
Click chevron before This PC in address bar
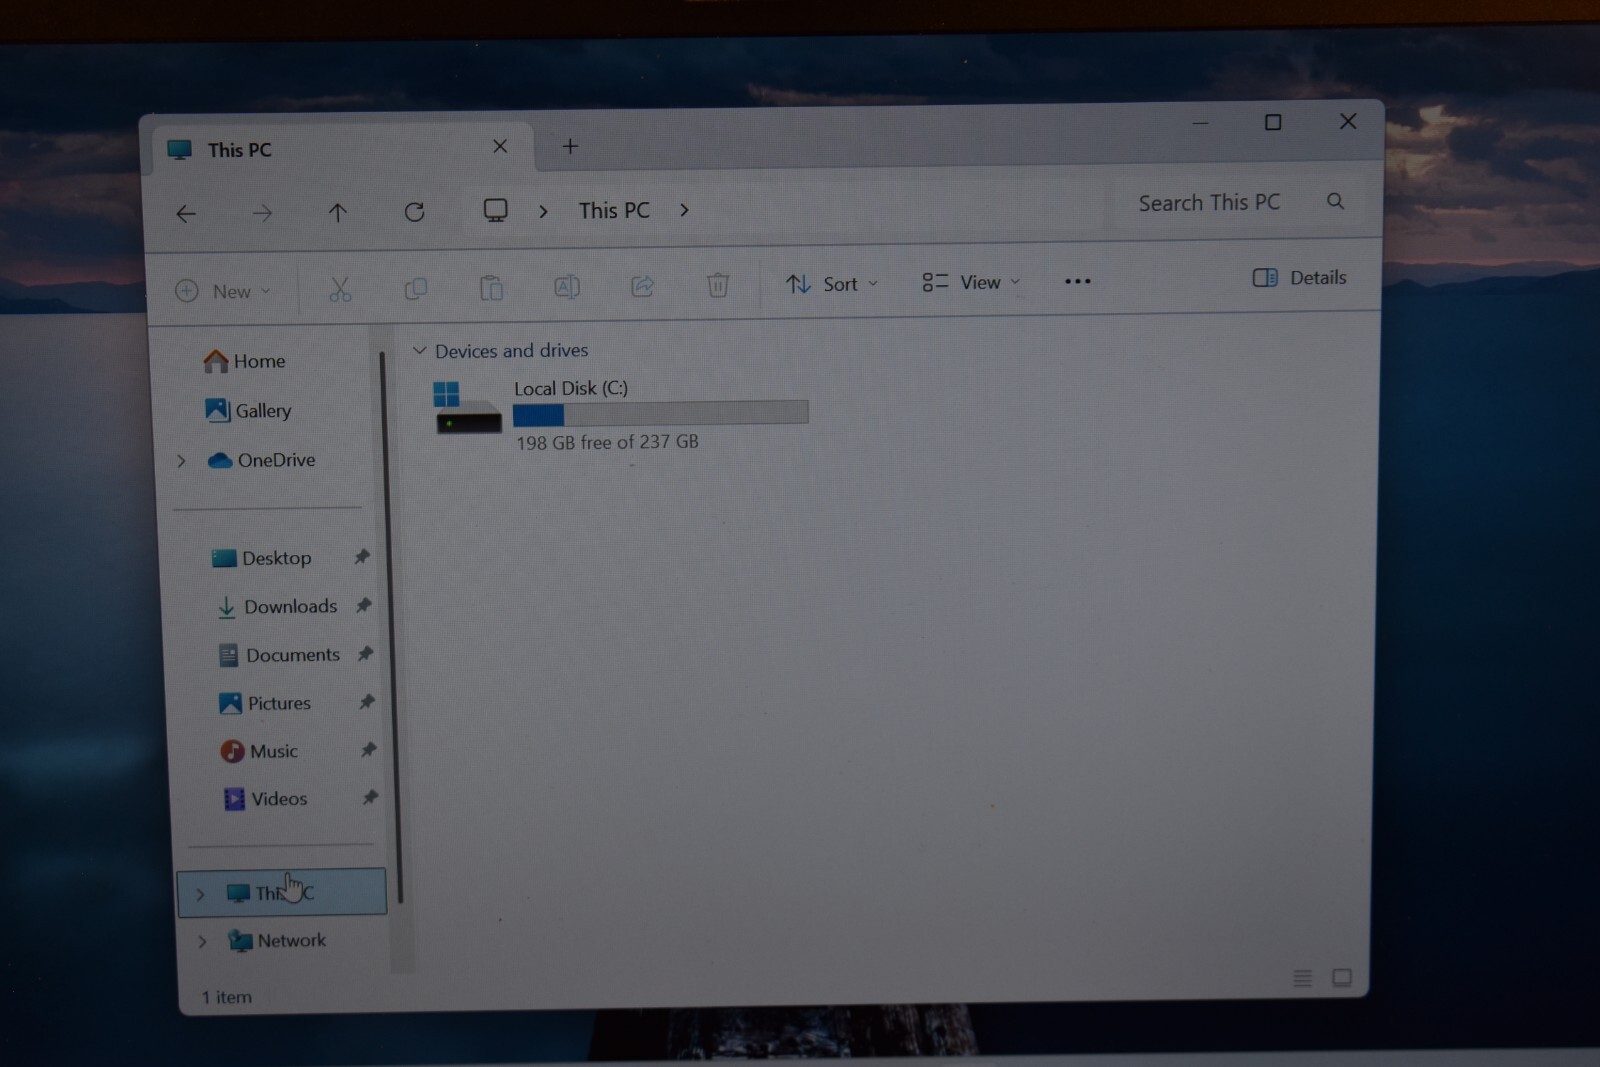click(x=543, y=211)
